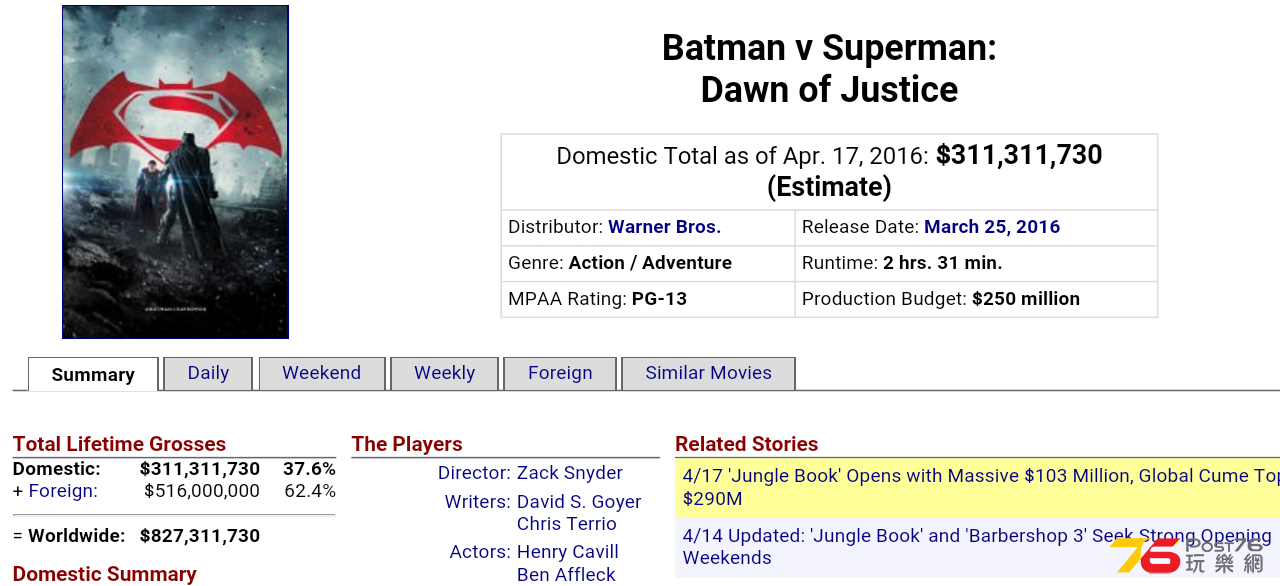Open actor Henry Cavill's page

pos(568,552)
